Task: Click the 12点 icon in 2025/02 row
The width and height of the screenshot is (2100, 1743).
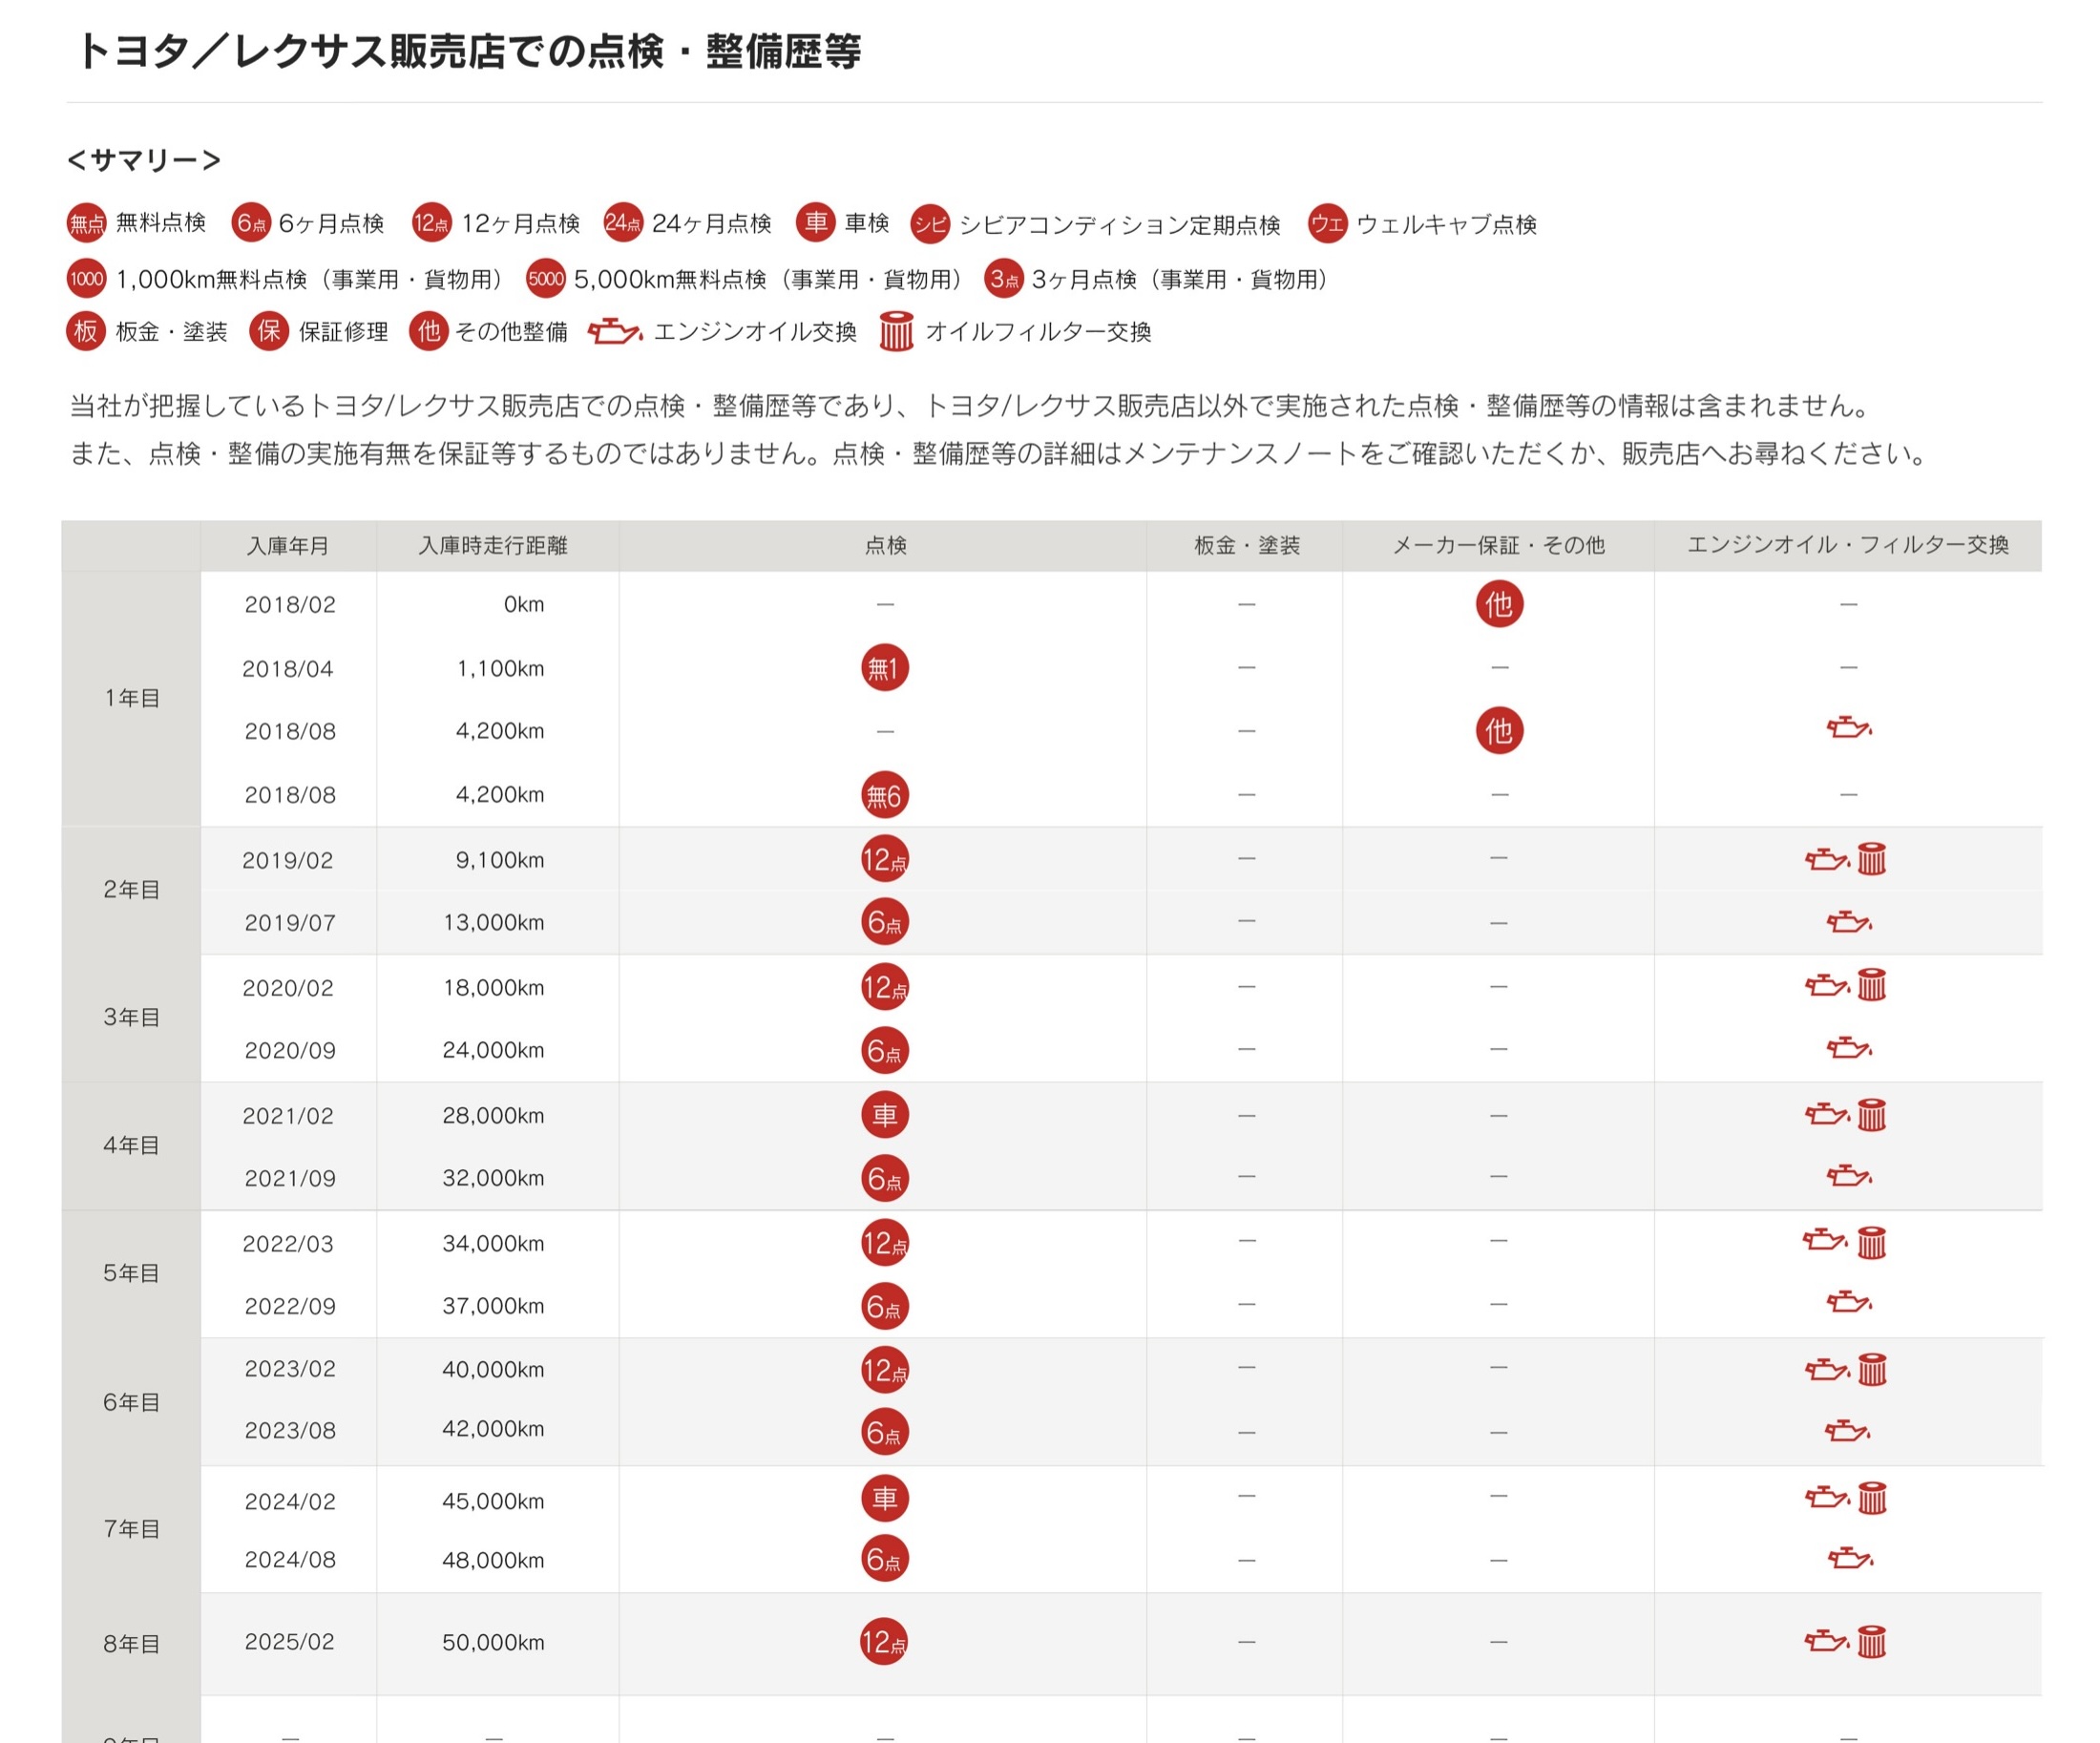Action: (x=884, y=1641)
